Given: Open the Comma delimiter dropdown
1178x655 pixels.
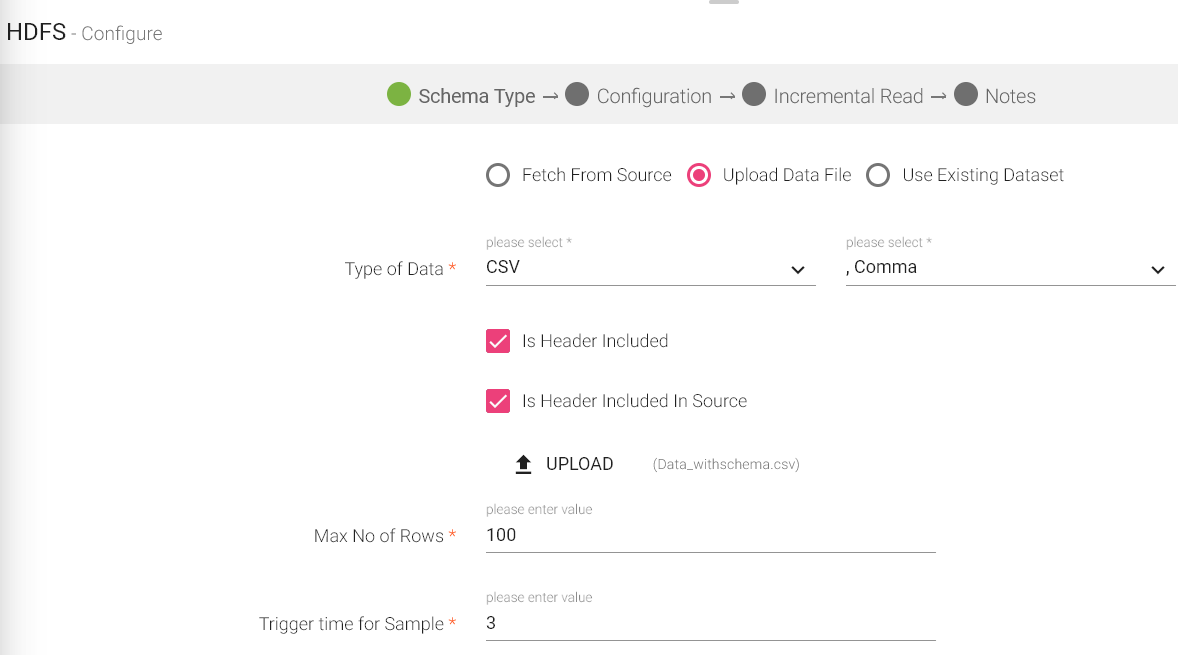Looking at the screenshot, I should click(1000, 268).
